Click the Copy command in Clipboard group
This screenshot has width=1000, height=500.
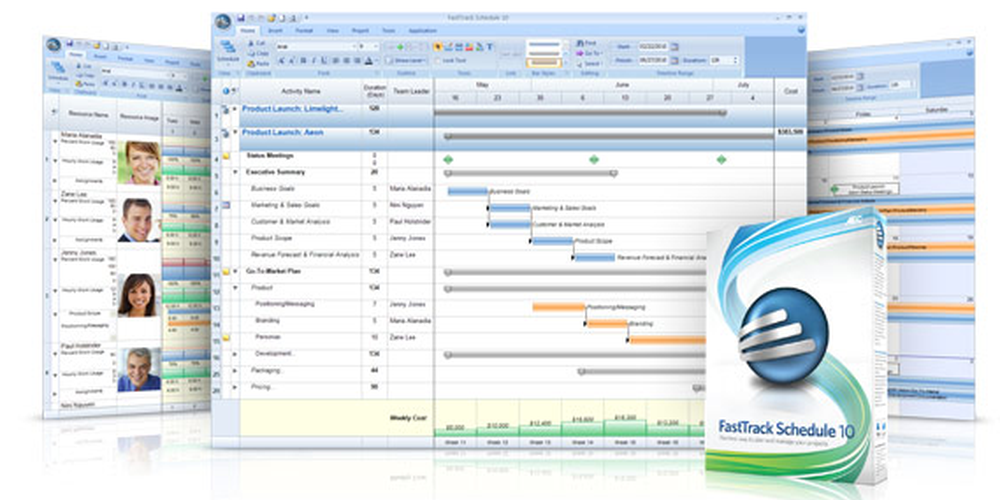[x=258, y=54]
